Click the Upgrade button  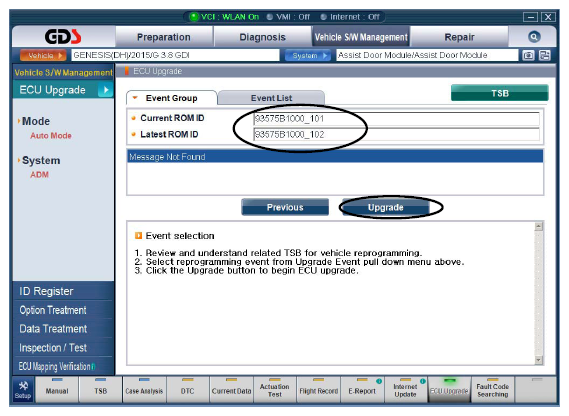click(x=385, y=207)
